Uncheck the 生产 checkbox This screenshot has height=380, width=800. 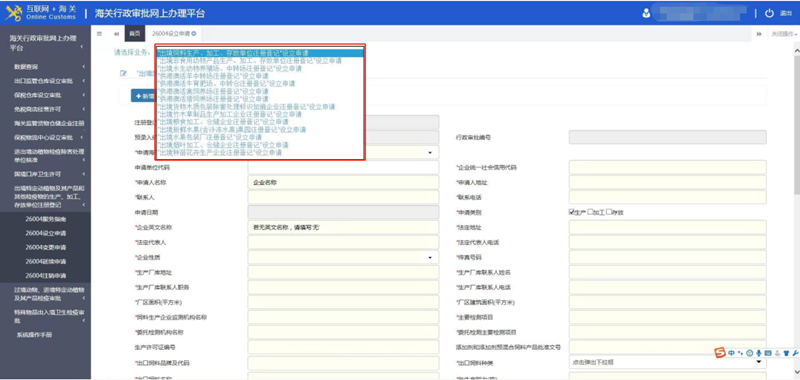pos(571,212)
